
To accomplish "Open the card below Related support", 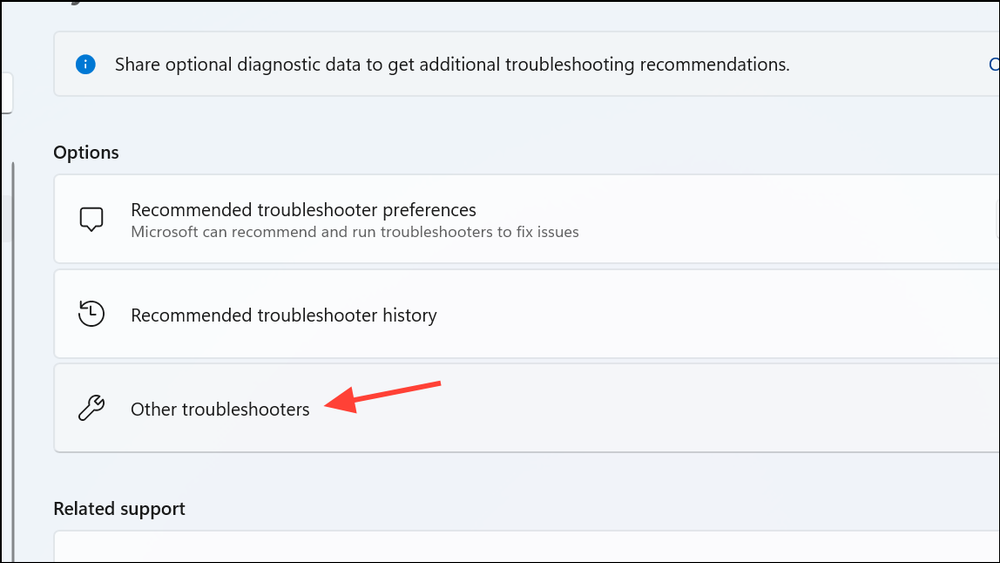I will [527, 546].
